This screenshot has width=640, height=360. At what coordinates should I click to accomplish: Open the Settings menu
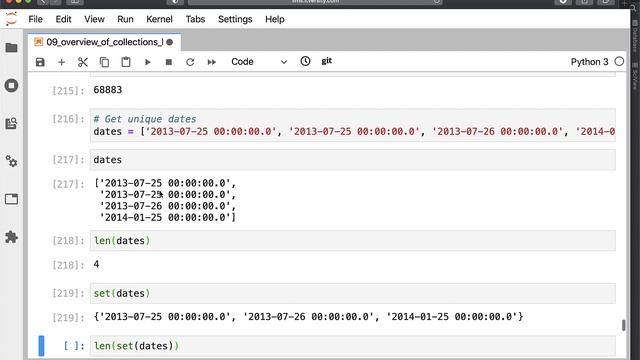235,19
